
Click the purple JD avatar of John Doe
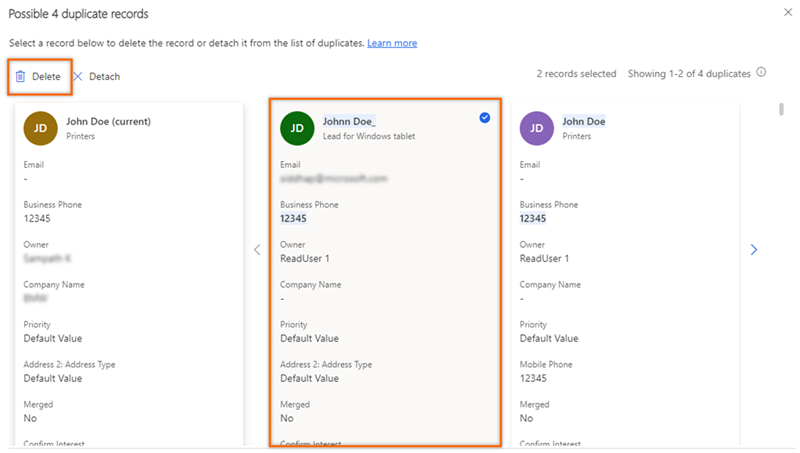point(537,129)
